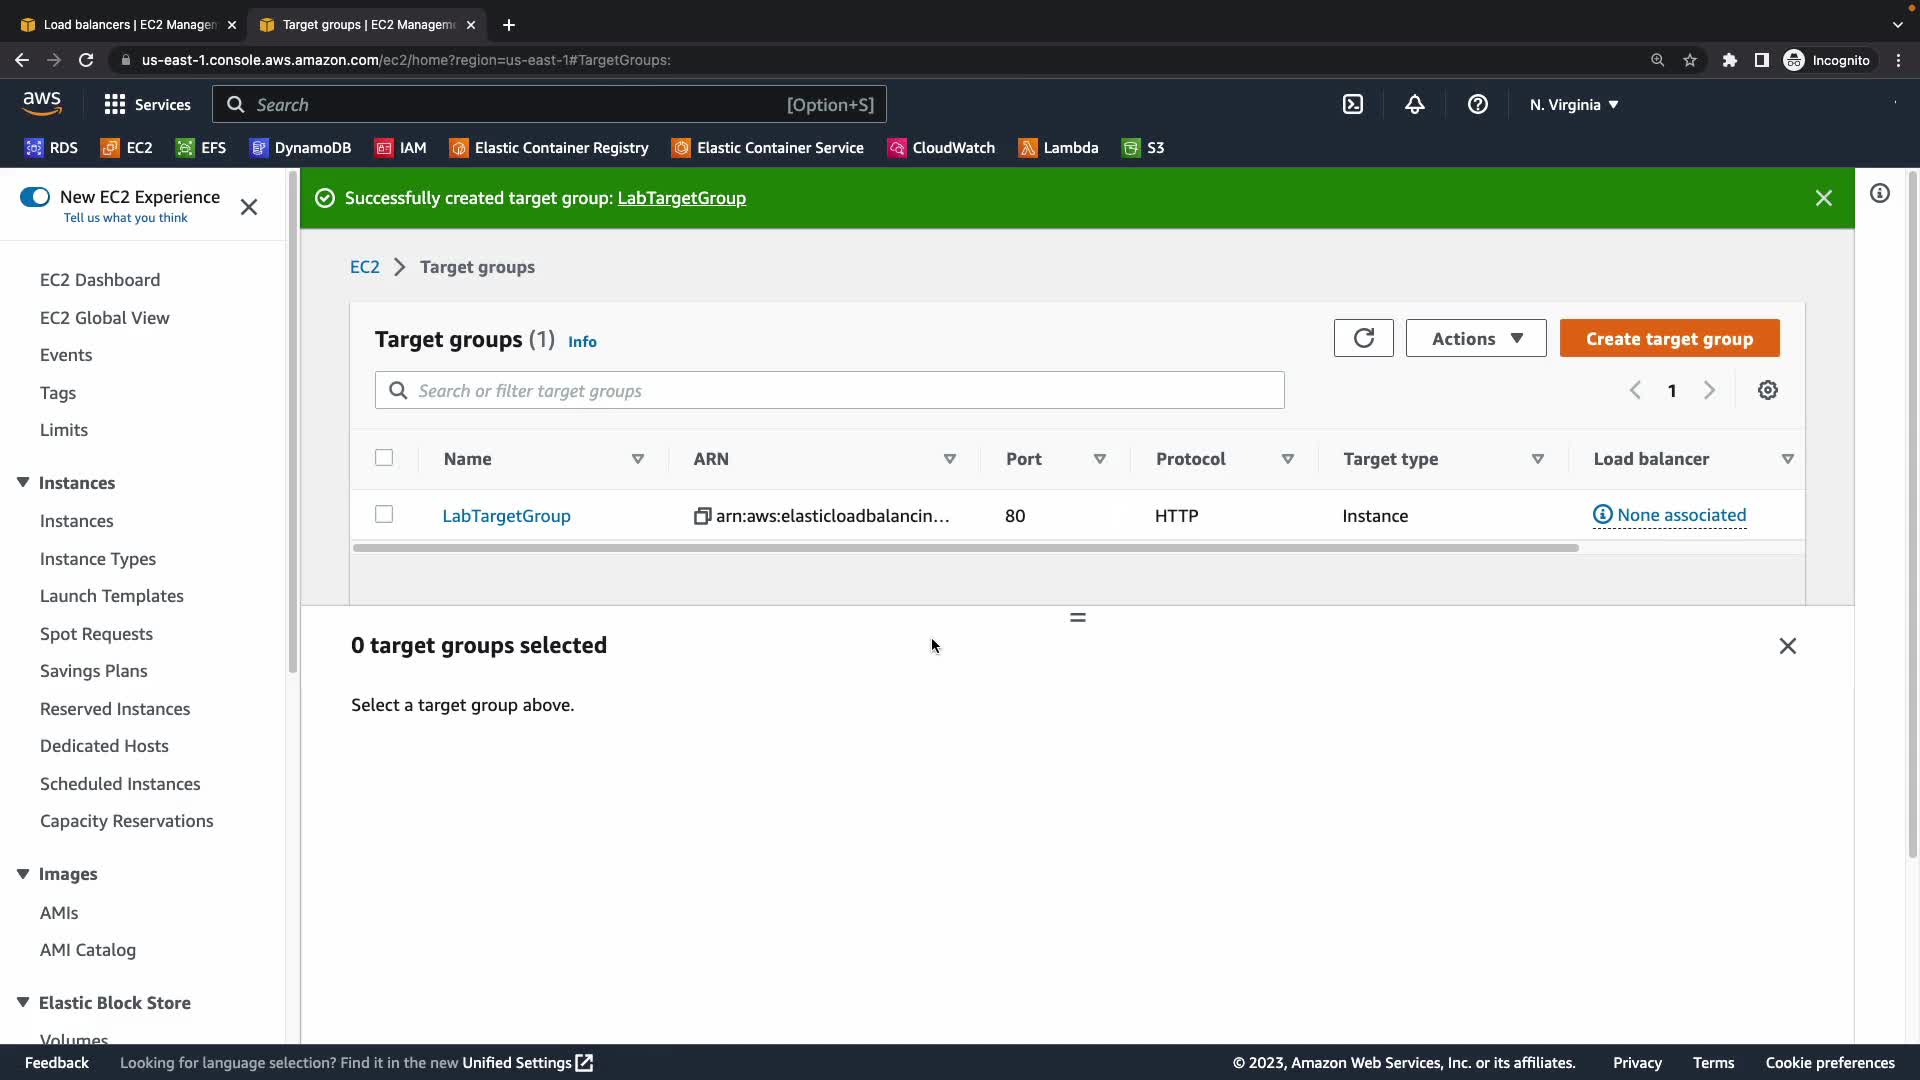Image resolution: width=1920 pixels, height=1080 pixels.
Task: Collapse the Instances sidebar section
Action: click(23, 482)
